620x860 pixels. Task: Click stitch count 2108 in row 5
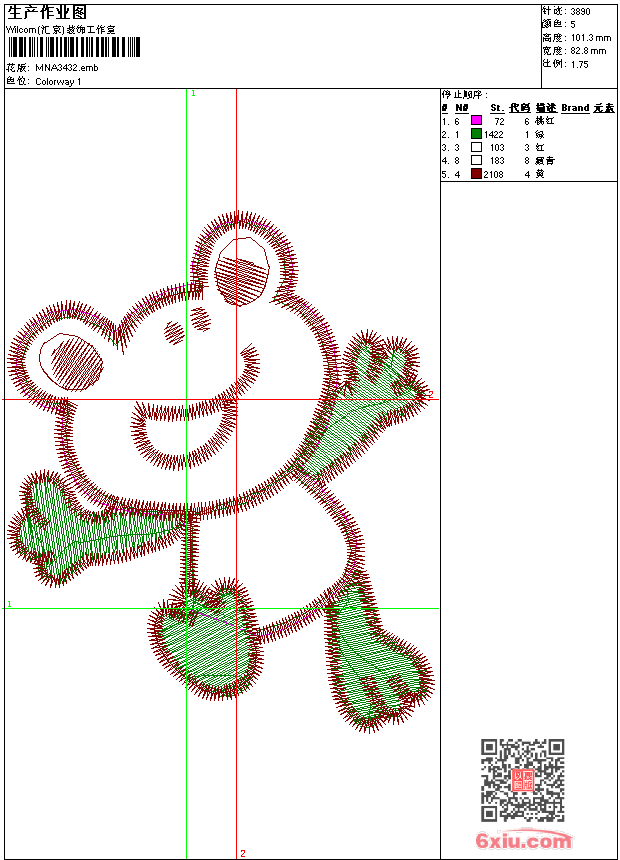[494, 174]
